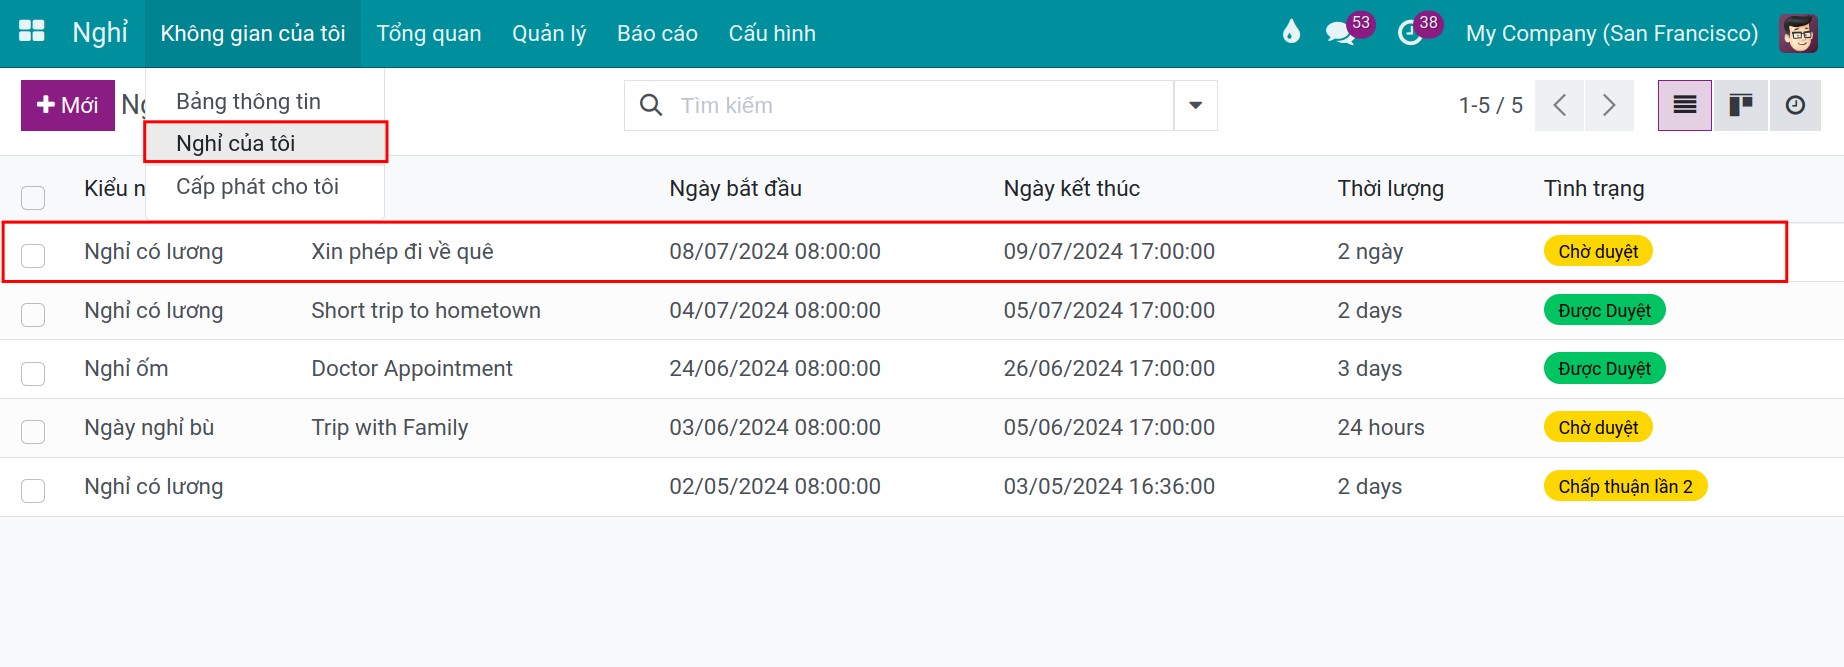Tick checkbox for Xin phép đi về quê
This screenshot has height=667, width=1844.
33,255
